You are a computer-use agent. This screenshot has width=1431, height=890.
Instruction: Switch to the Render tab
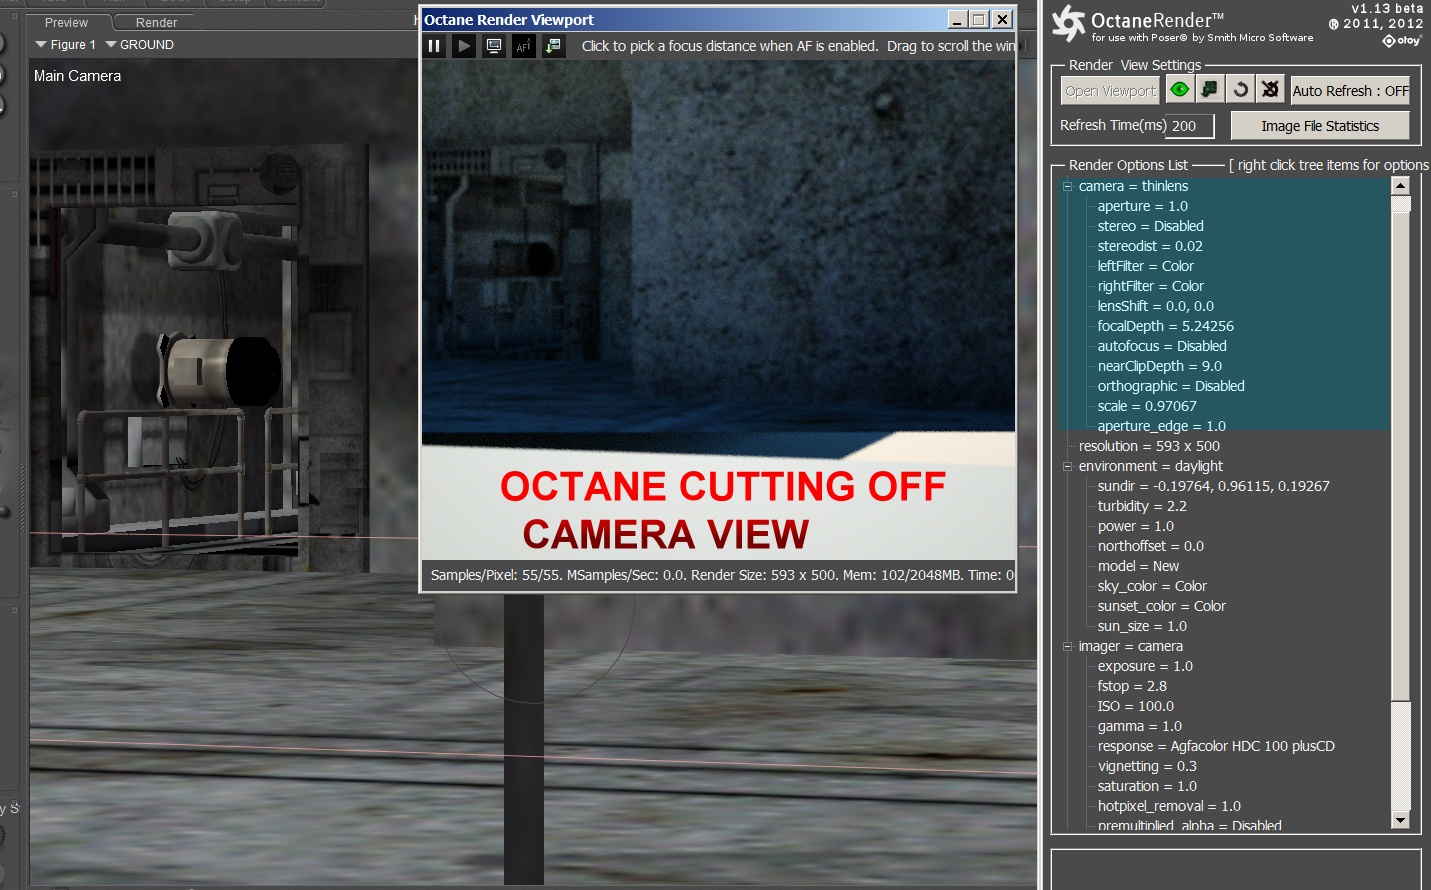point(156,23)
